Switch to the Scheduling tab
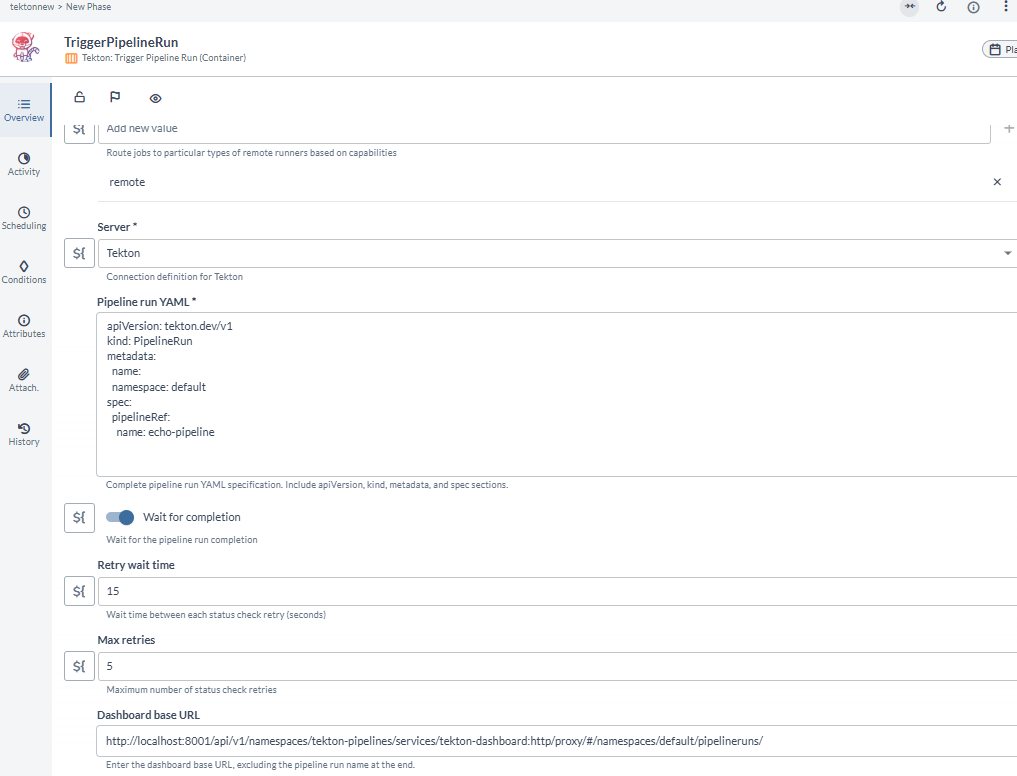Viewport: 1017px width, 776px height. 24,218
